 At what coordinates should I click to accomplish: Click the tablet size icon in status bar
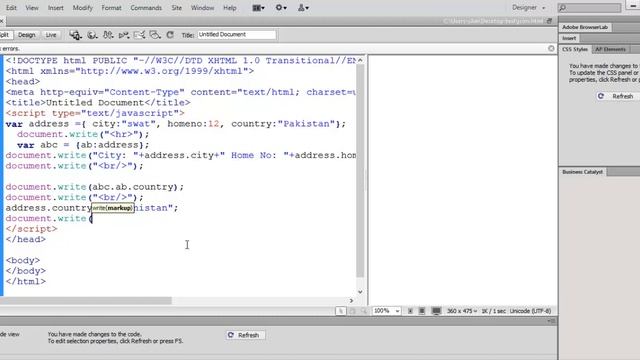[422, 311]
